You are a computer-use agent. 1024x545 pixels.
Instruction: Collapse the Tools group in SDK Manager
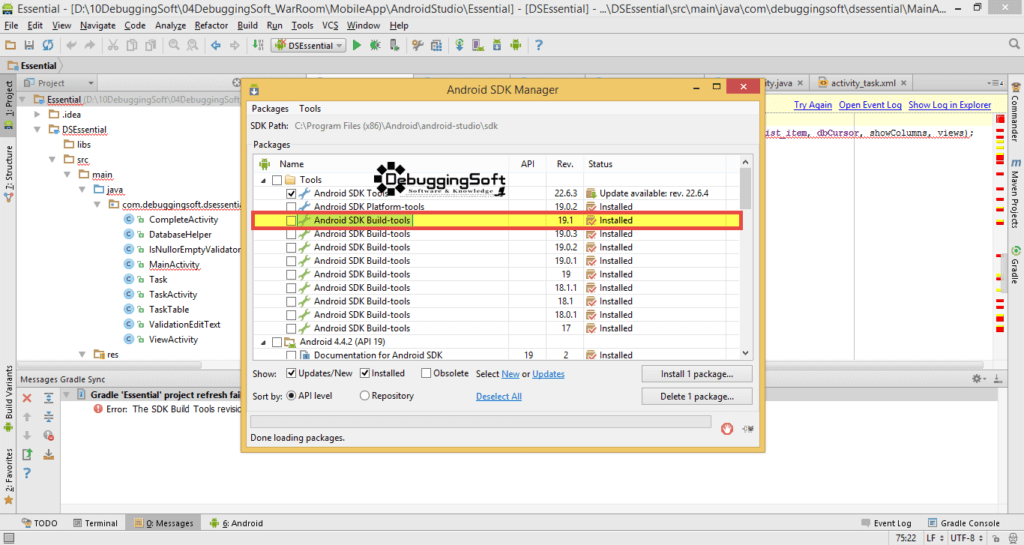pyautogui.click(x=263, y=180)
